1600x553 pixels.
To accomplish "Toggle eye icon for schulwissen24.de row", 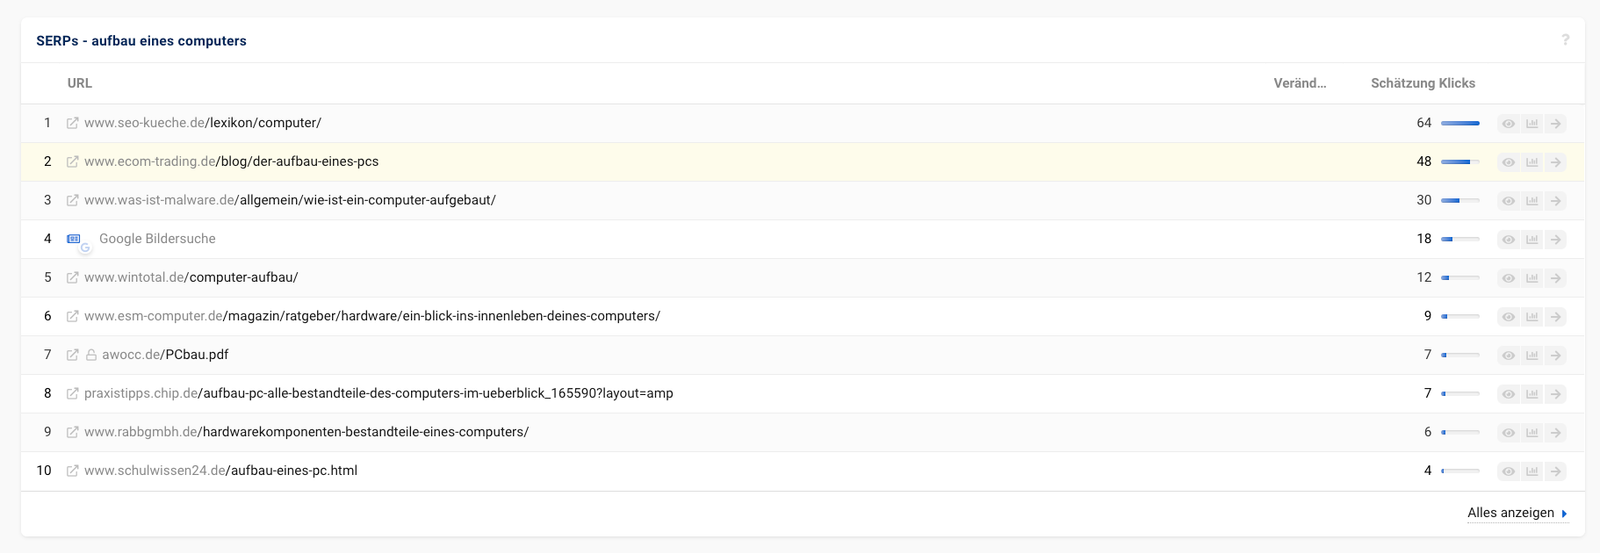I will click(x=1508, y=472).
